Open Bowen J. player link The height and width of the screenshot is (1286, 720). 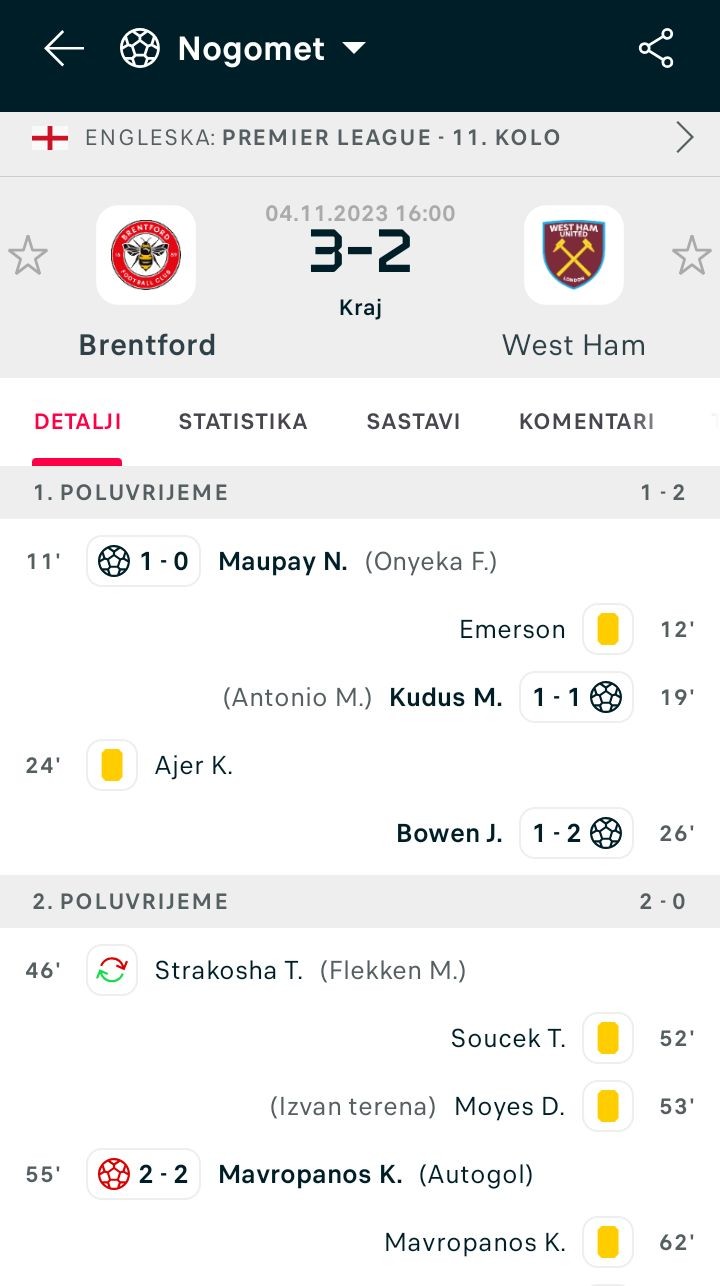tap(450, 833)
